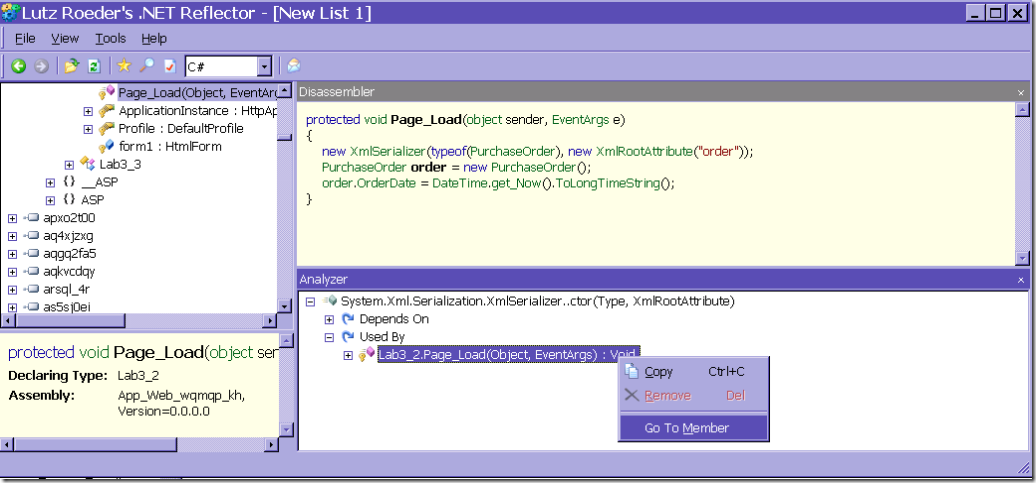
Task: Expand the __ASP namespace node
Action: (51, 182)
